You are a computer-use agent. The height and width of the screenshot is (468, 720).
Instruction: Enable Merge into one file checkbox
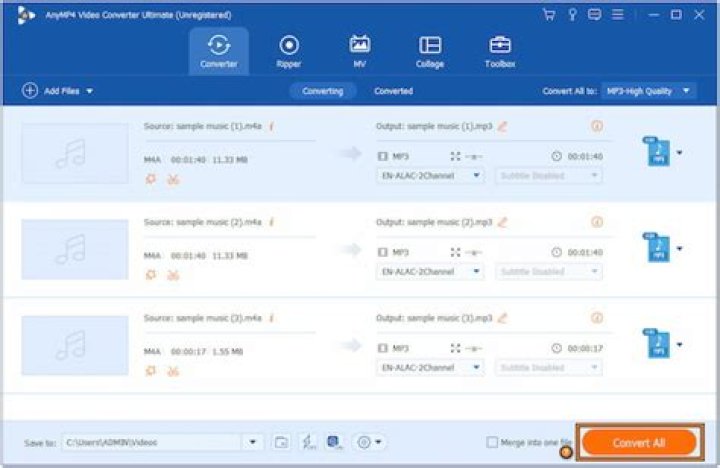tap(492, 442)
